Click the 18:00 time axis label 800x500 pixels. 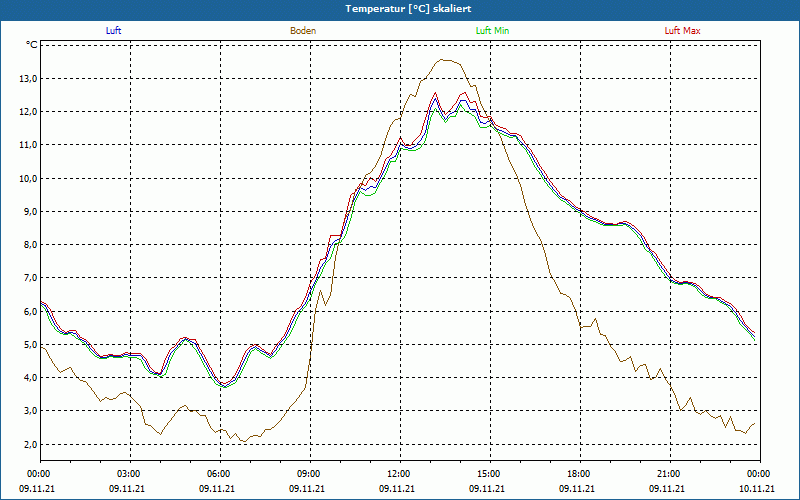(581, 474)
